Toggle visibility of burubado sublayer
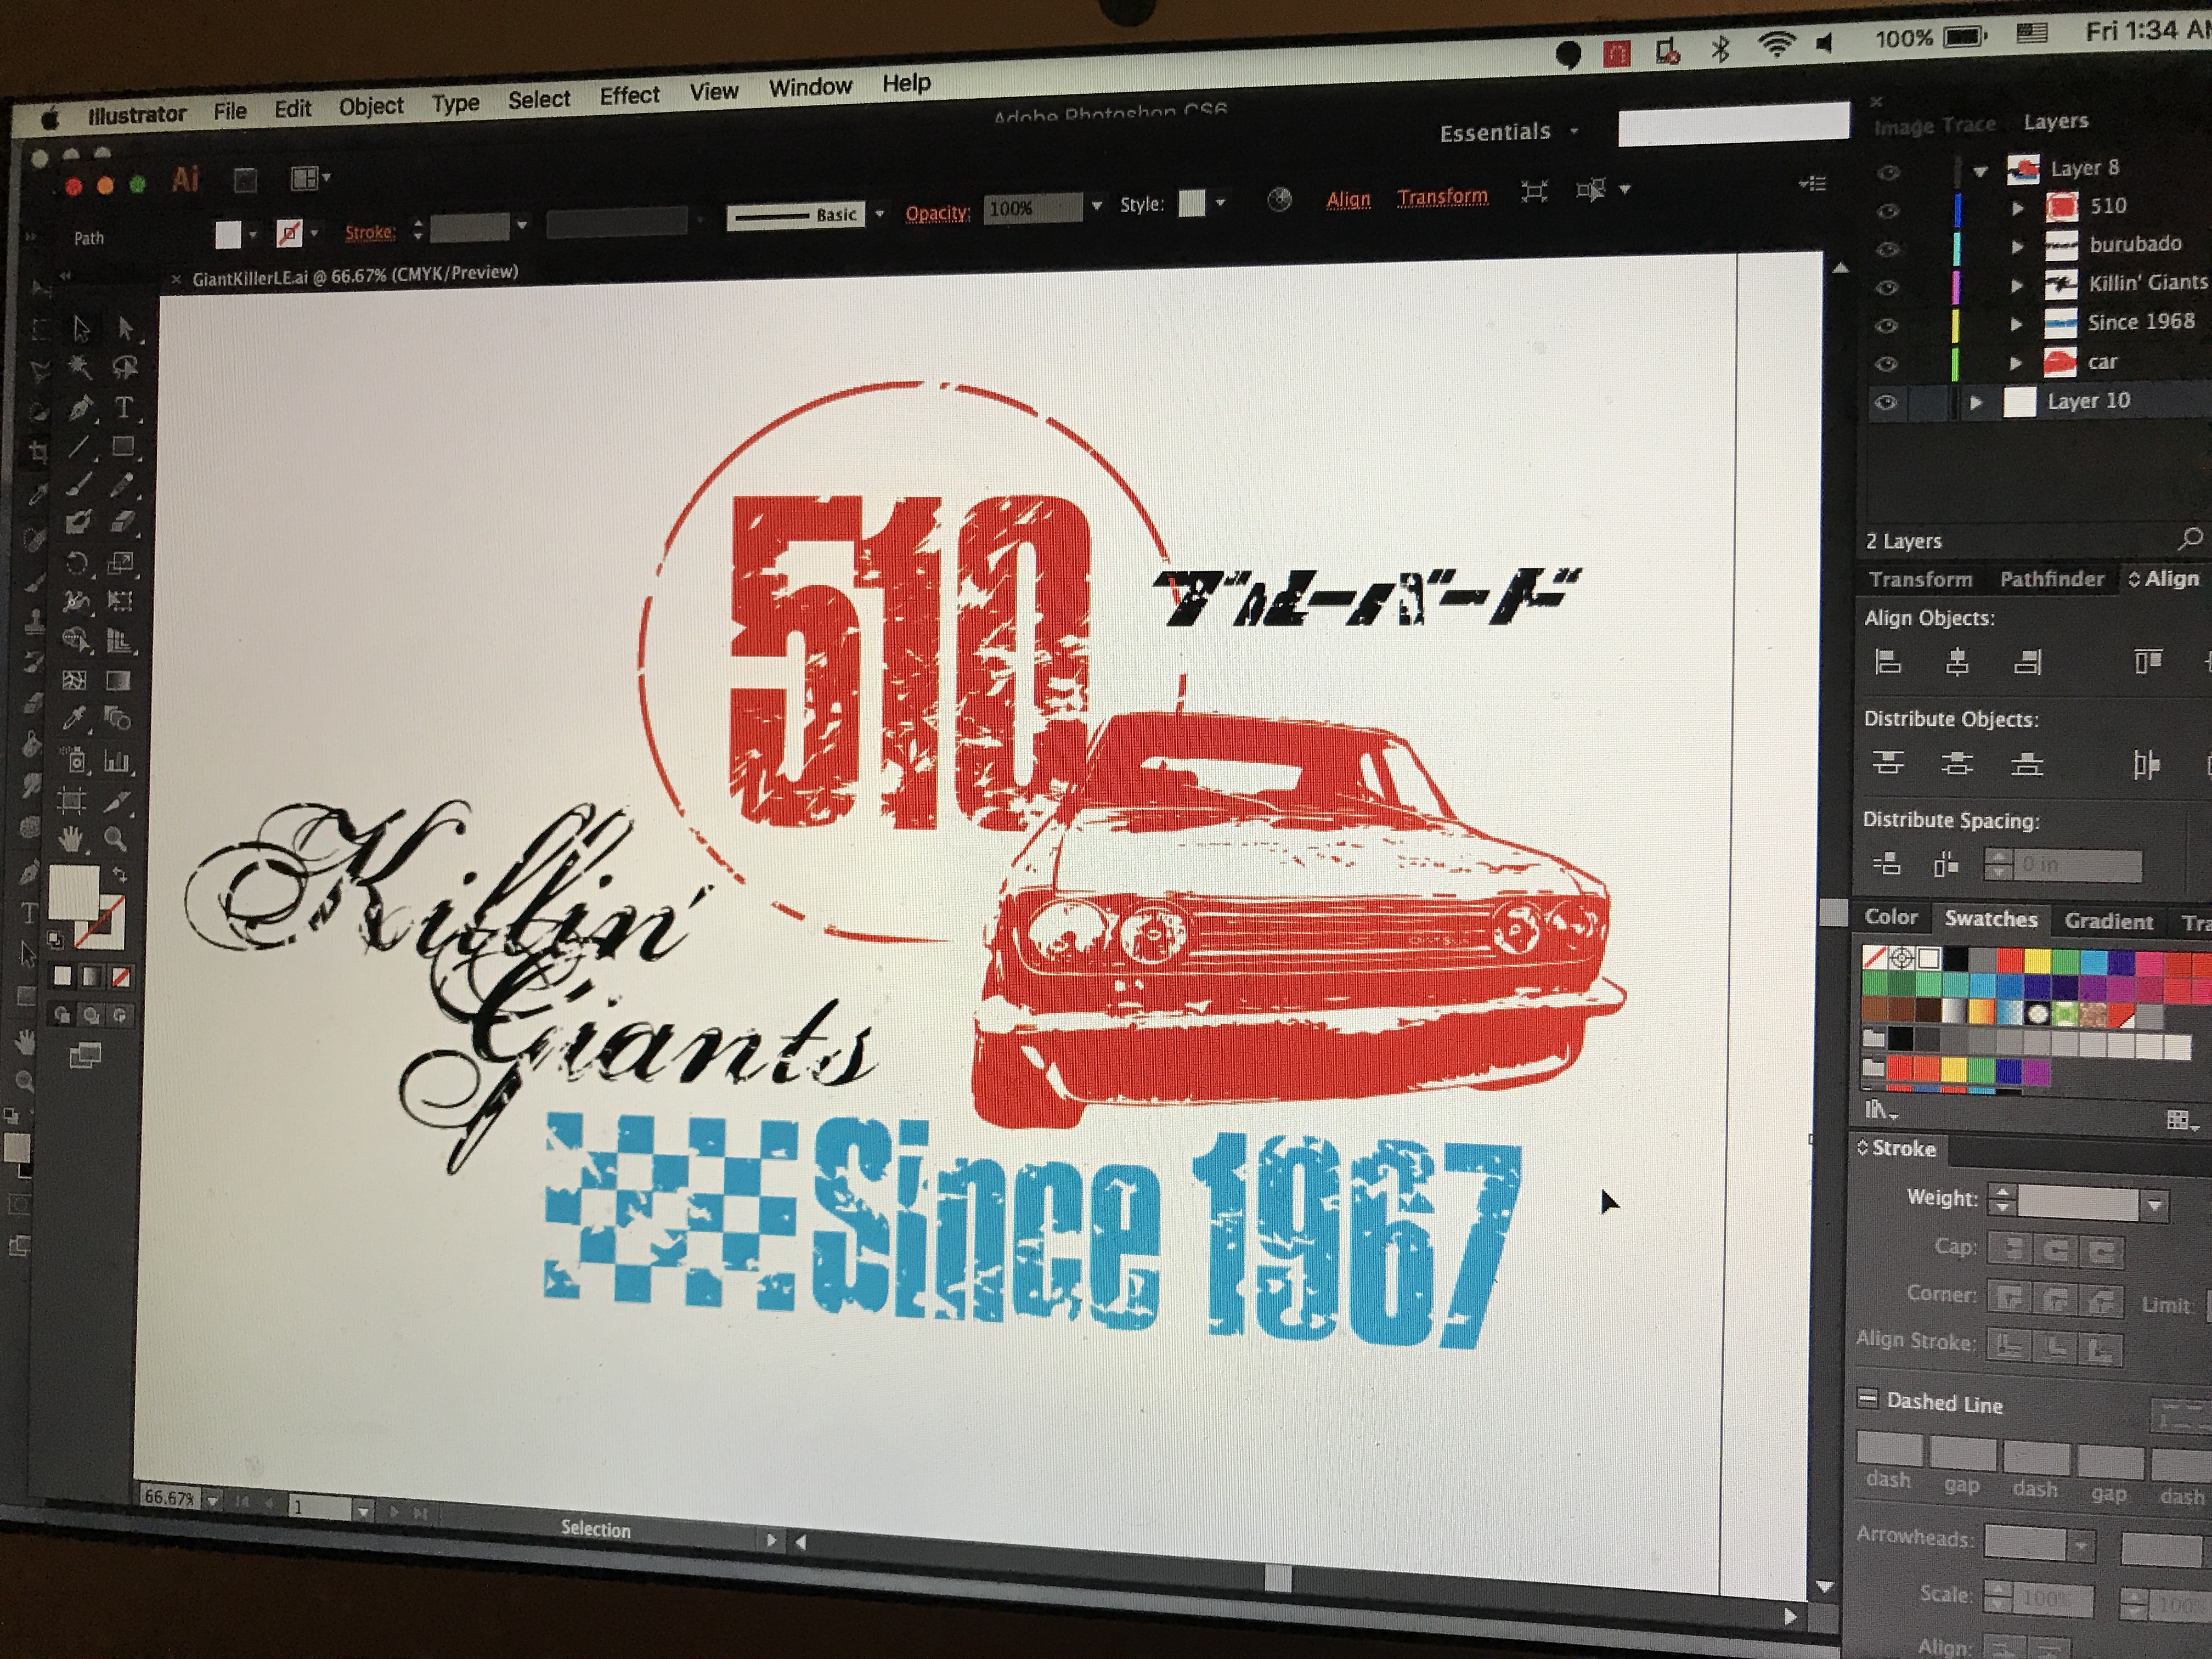Viewport: 2212px width, 1659px height. click(1887, 249)
